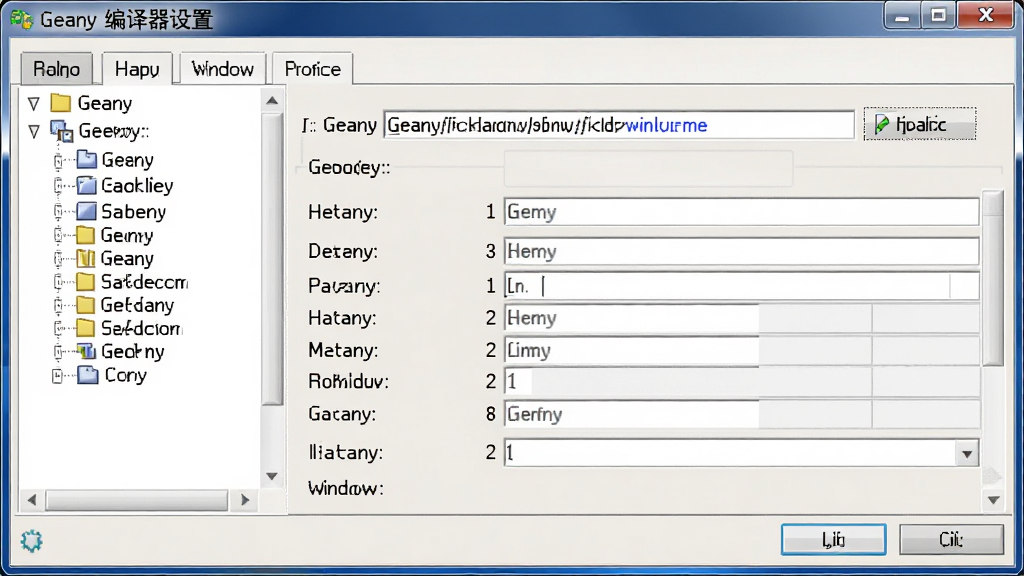Expand the Geokny tree item
Image resolution: width=1024 pixels, height=576 pixels.
point(58,352)
